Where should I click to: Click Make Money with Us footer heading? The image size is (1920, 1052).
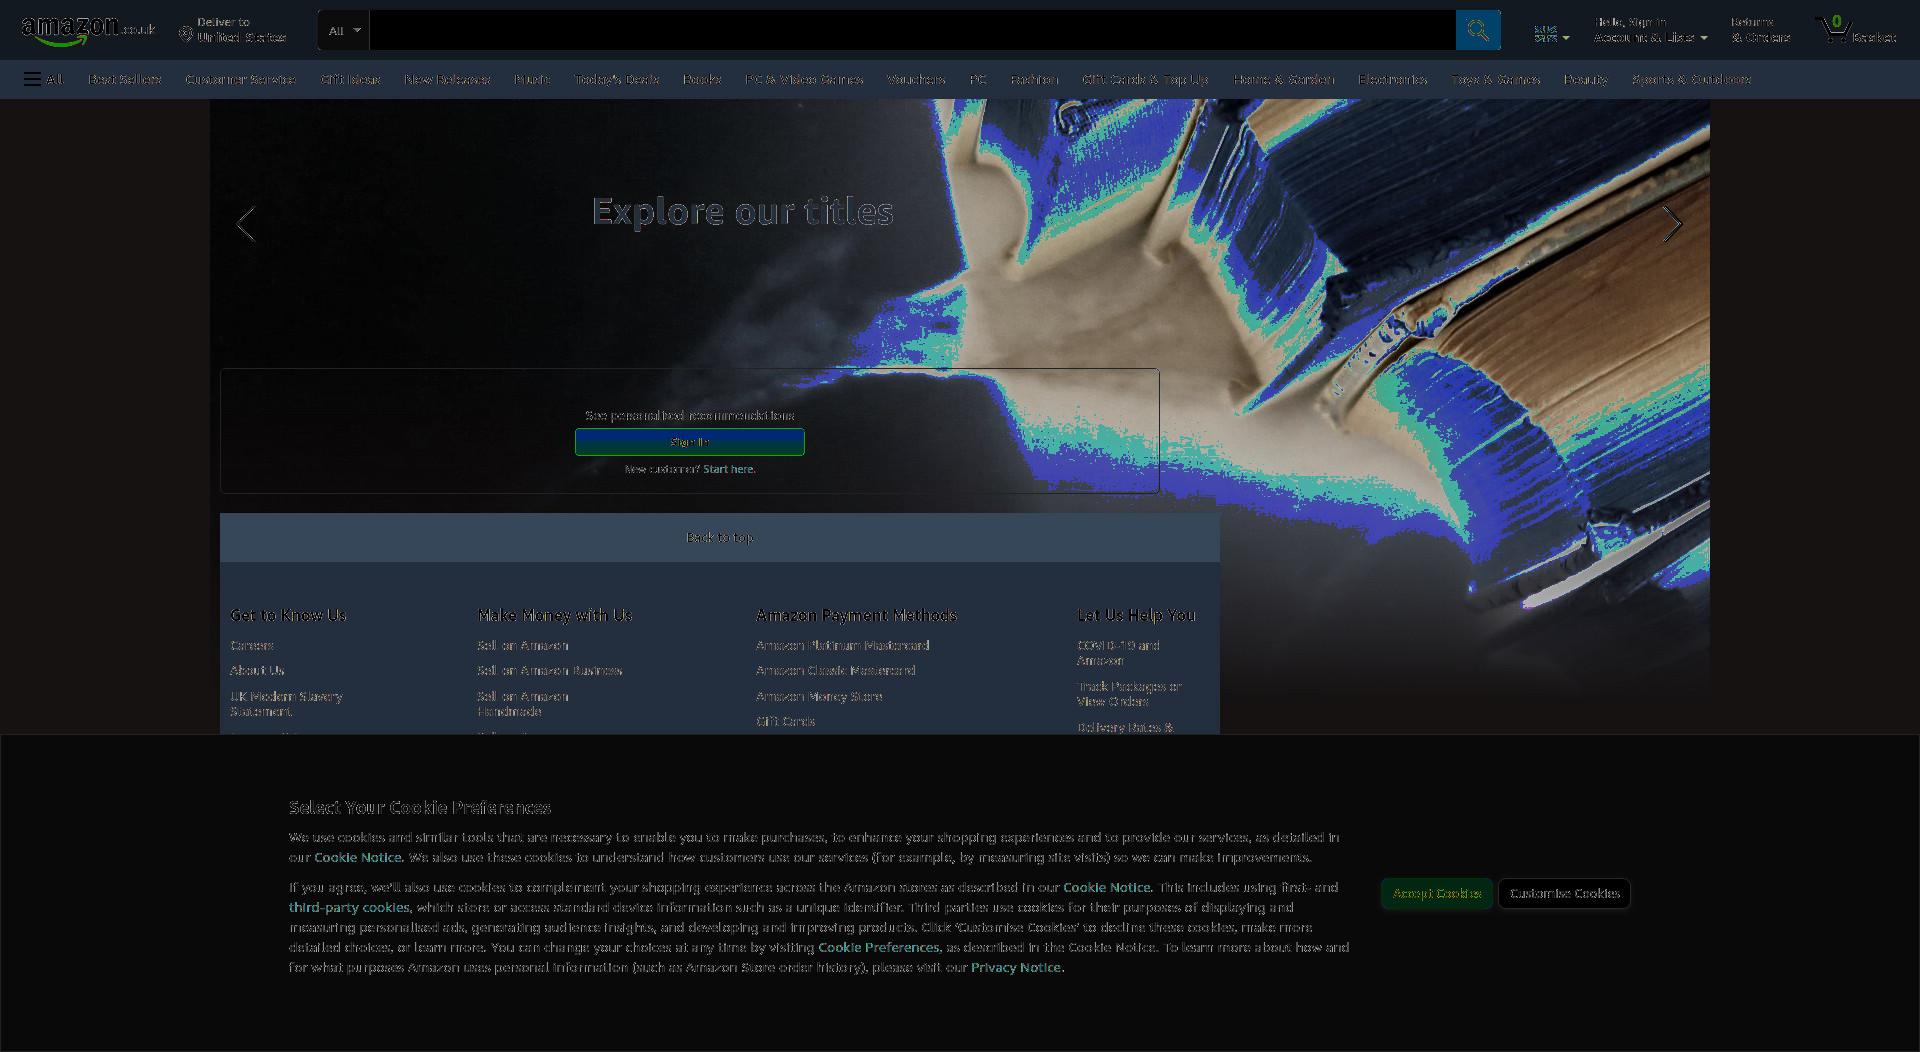point(554,615)
